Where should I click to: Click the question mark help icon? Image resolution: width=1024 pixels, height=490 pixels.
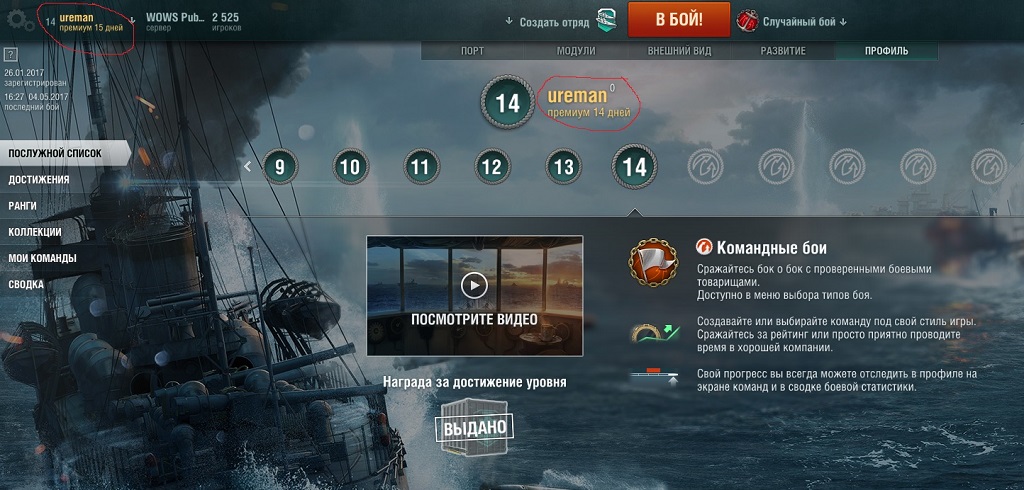point(10,54)
